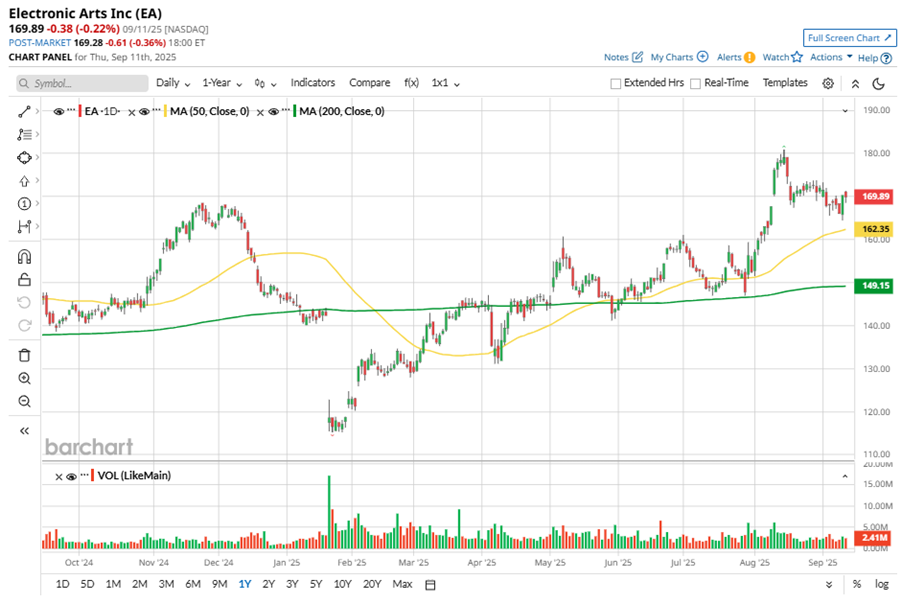Toggle percent scale mode
Viewport: 902px width, 603px height.
(x=857, y=585)
